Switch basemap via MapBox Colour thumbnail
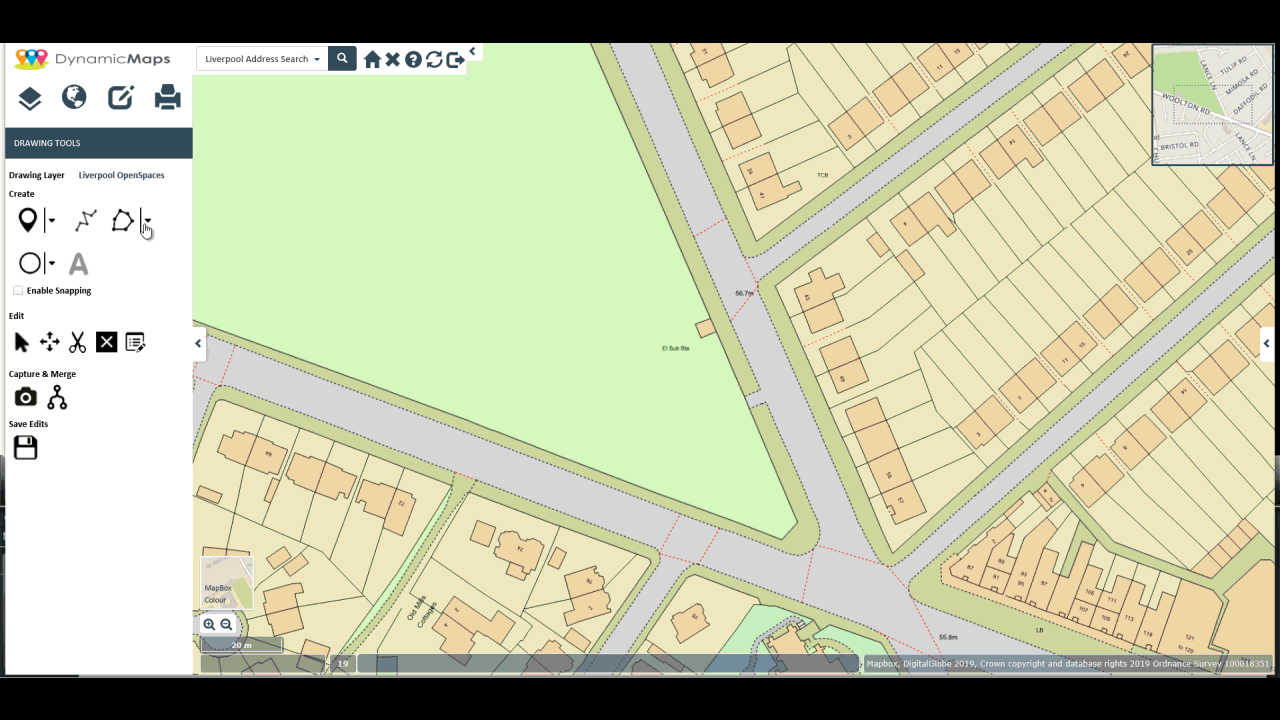This screenshot has width=1280, height=720. click(227, 583)
